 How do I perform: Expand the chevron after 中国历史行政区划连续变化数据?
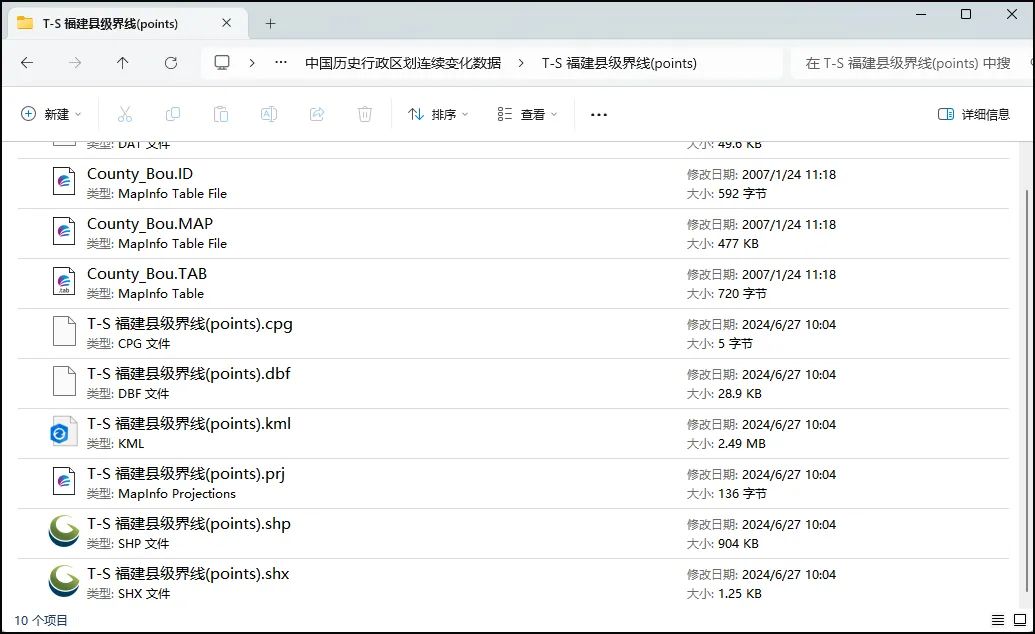click(521, 63)
